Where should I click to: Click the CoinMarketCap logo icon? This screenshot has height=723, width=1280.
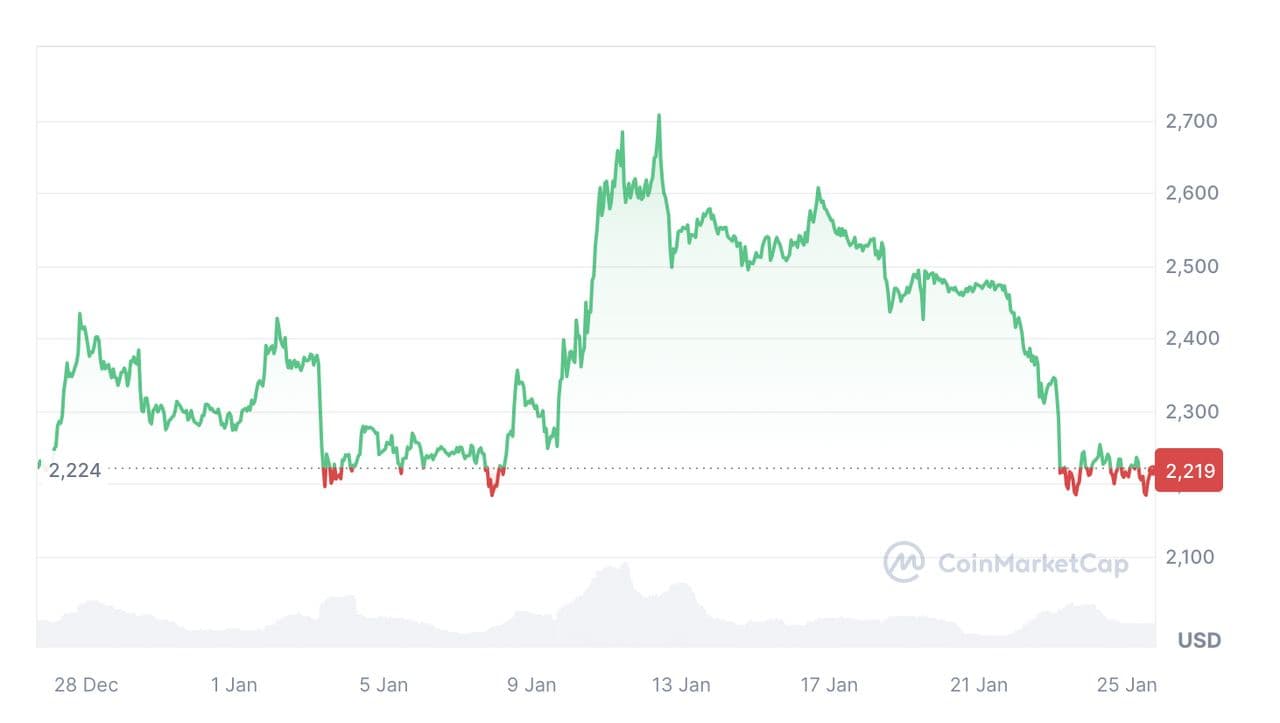click(904, 562)
